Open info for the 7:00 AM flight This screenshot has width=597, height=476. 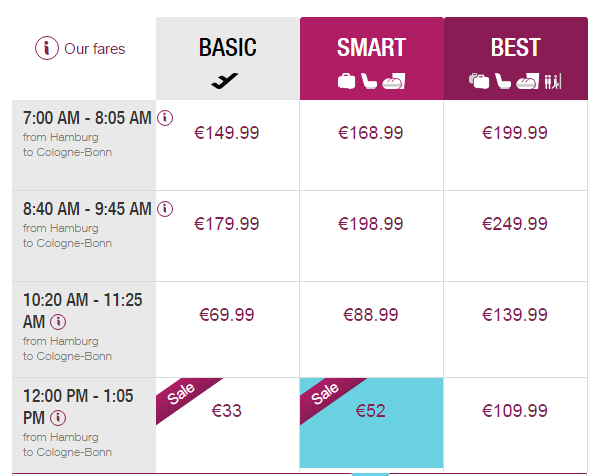165,118
